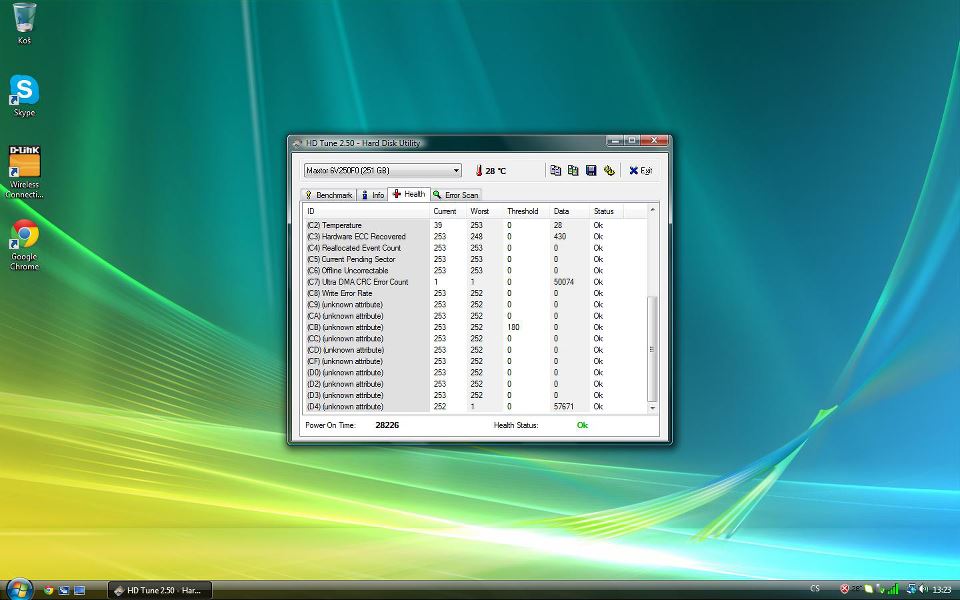Open HD Tune options icon
This screenshot has height=600, width=960.
click(609, 170)
